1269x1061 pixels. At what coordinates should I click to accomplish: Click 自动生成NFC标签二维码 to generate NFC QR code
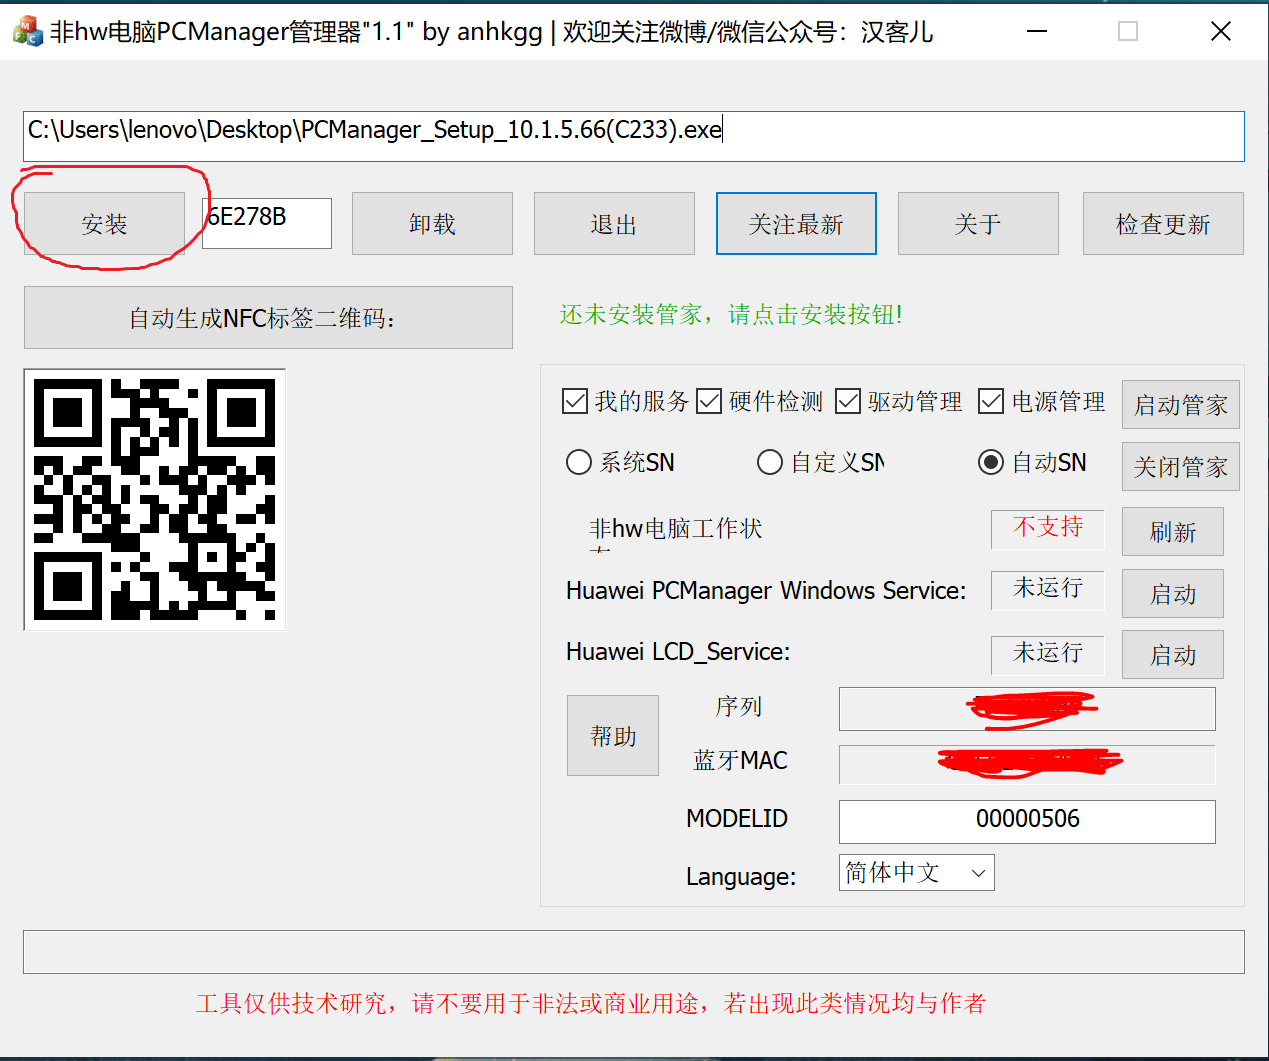tap(268, 317)
